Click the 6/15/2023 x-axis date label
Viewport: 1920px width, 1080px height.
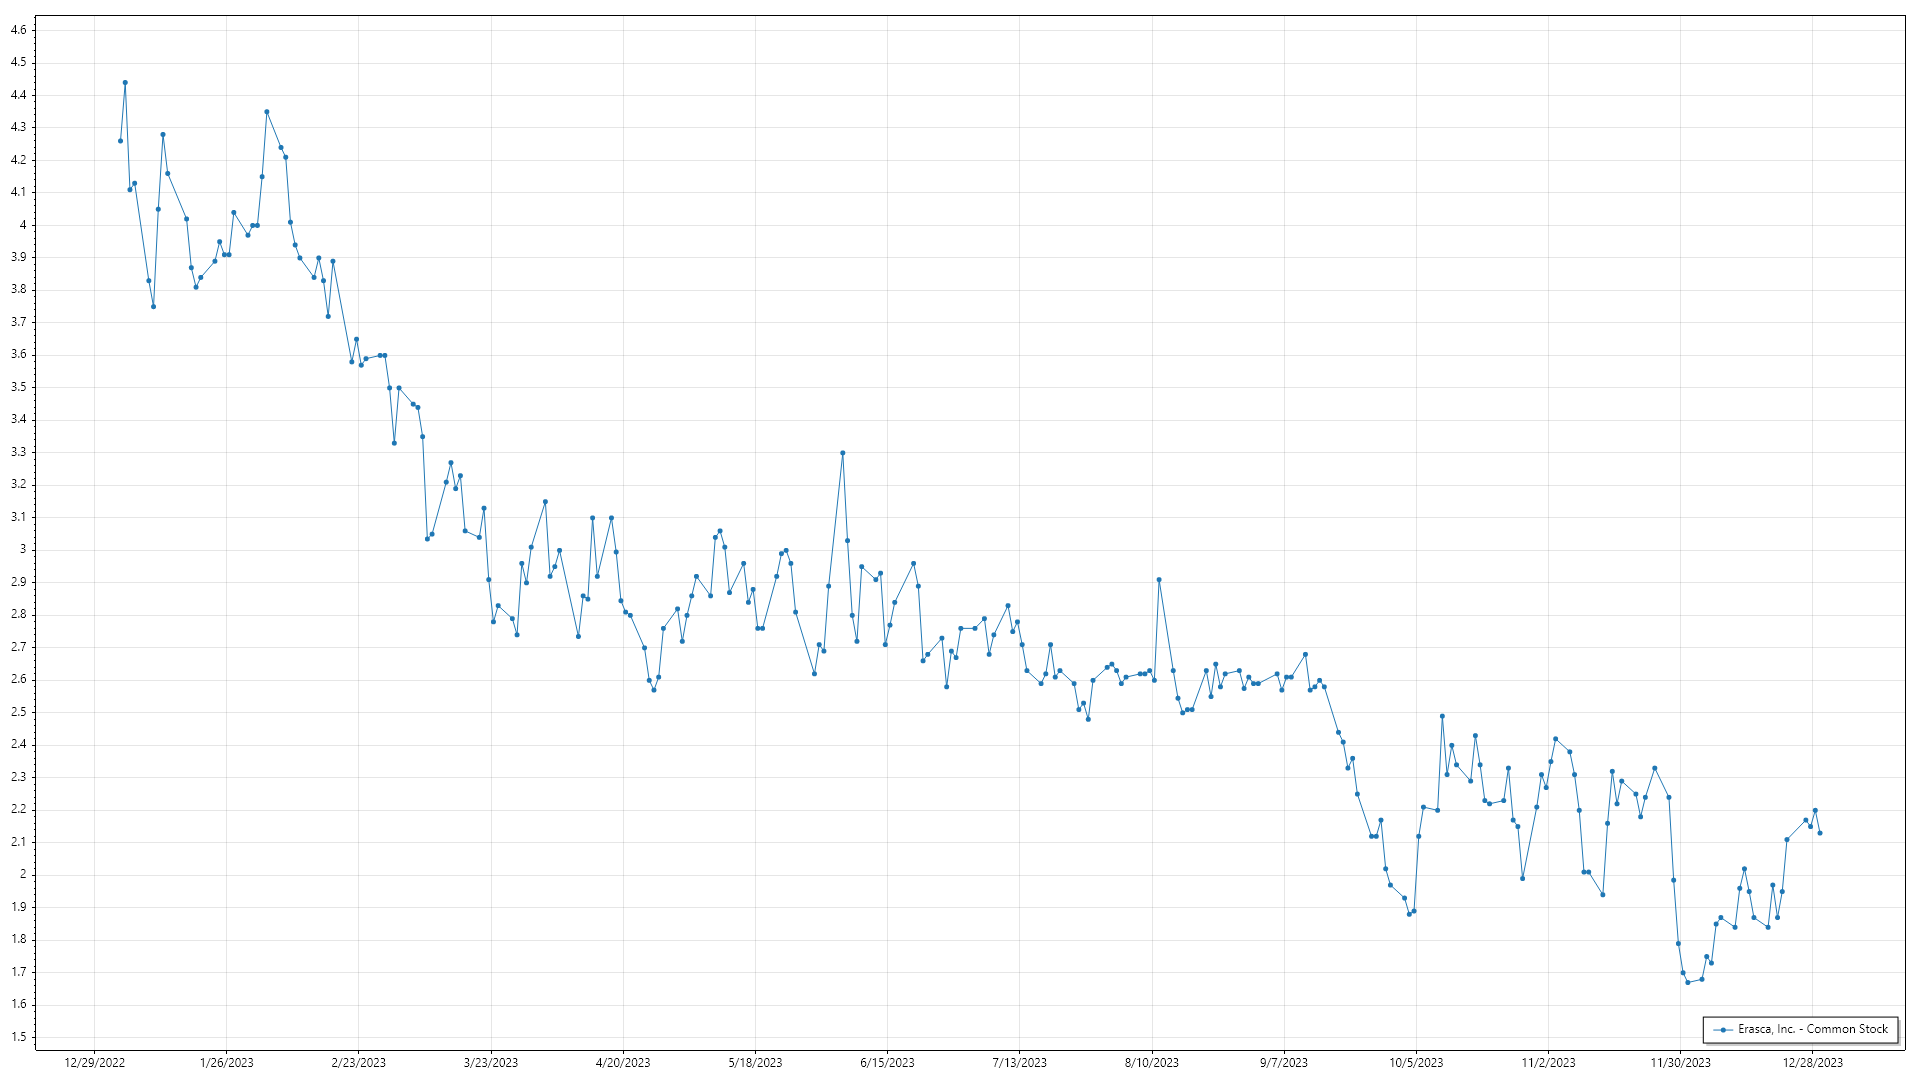(887, 1063)
